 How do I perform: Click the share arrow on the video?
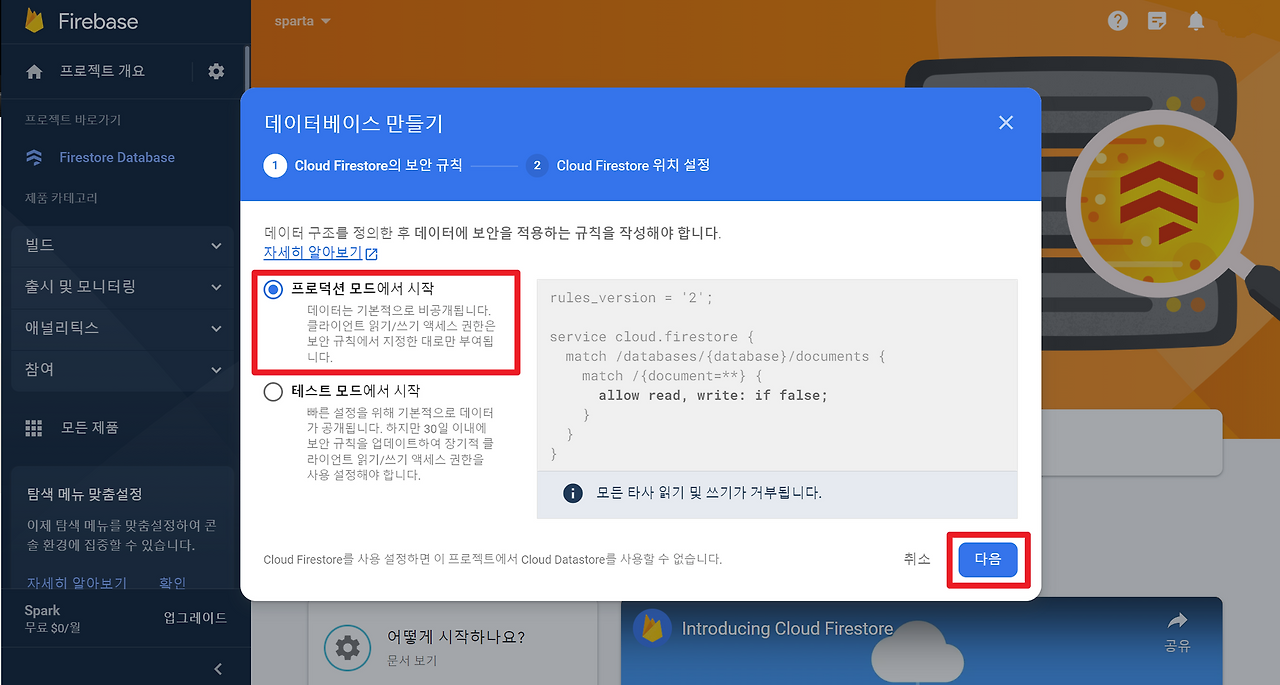coord(1177,620)
